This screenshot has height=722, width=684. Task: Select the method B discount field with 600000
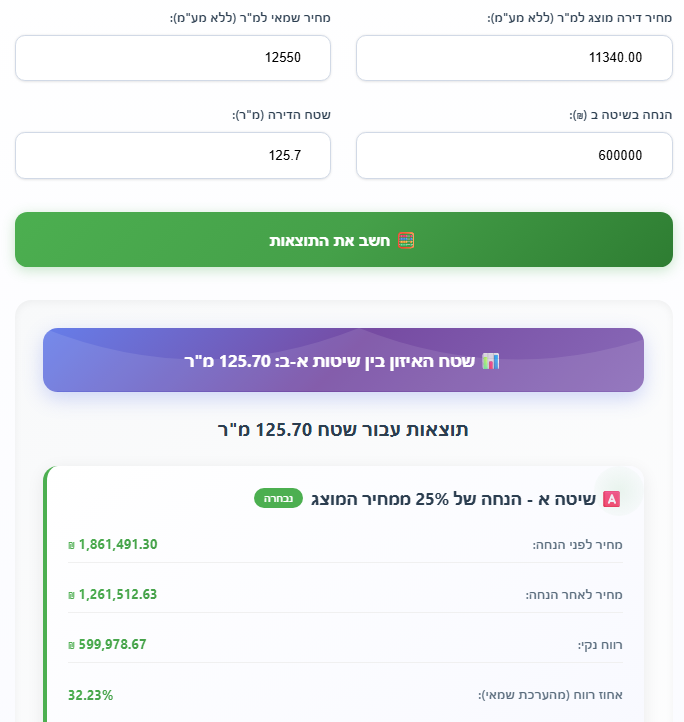[x=514, y=155]
